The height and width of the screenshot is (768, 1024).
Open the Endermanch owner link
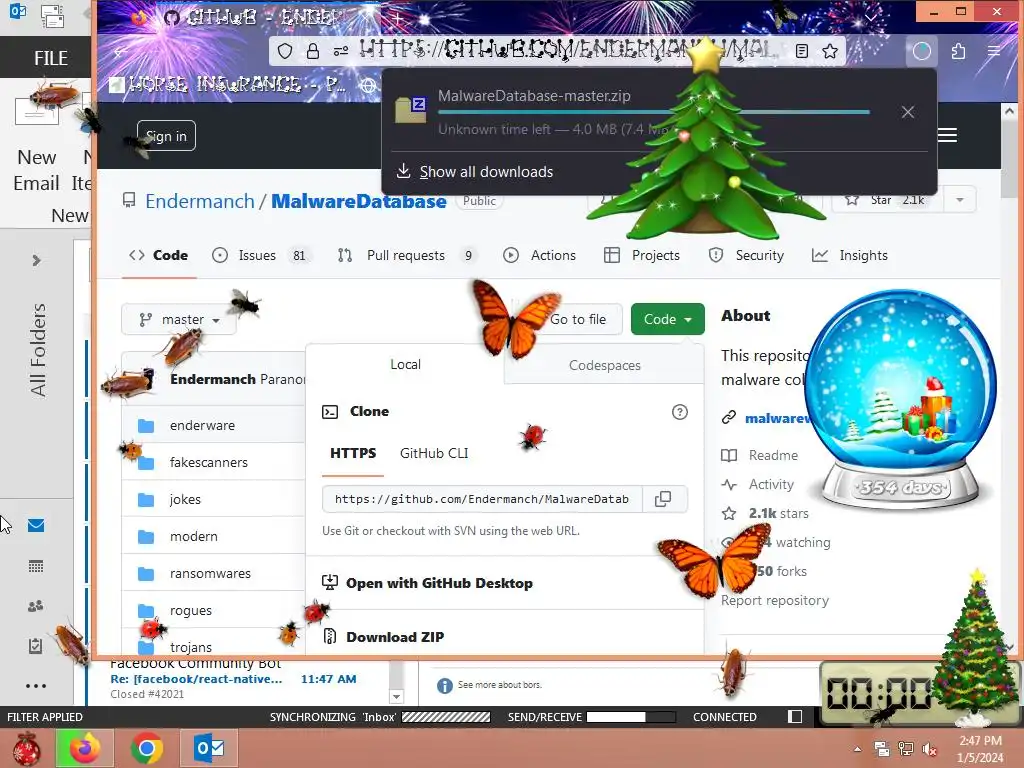coord(200,201)
